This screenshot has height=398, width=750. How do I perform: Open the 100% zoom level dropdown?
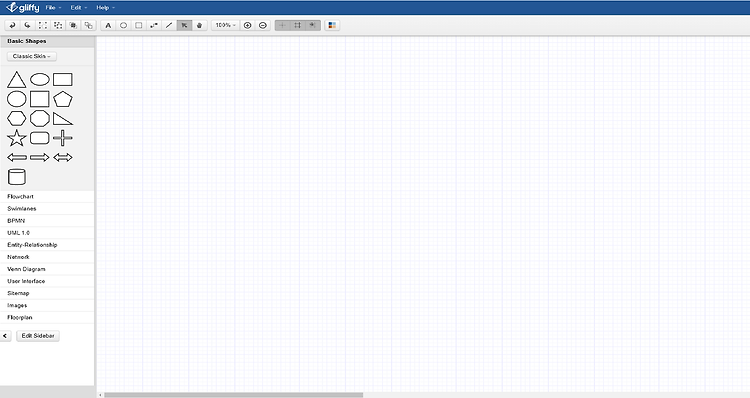click(225, 25)
